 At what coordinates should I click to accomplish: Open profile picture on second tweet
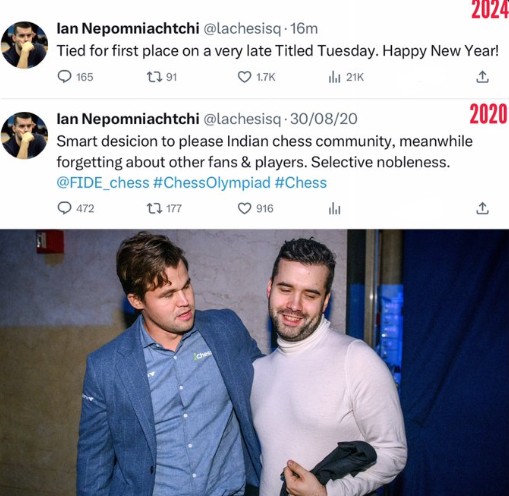click(24, 135)
